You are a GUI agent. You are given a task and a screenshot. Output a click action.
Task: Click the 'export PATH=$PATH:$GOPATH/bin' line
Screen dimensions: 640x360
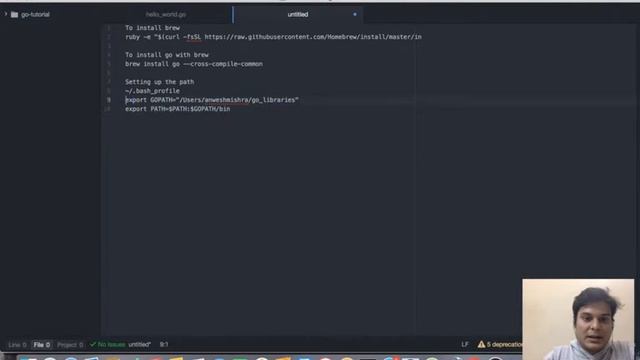click(178, 109)
